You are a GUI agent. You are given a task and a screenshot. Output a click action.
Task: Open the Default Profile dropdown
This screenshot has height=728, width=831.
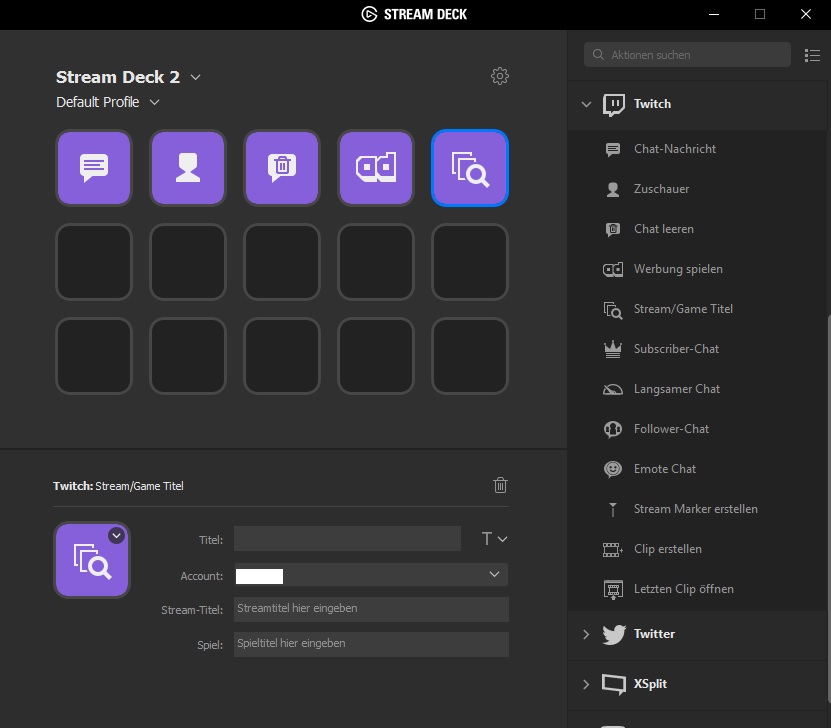tap(154, 102)
